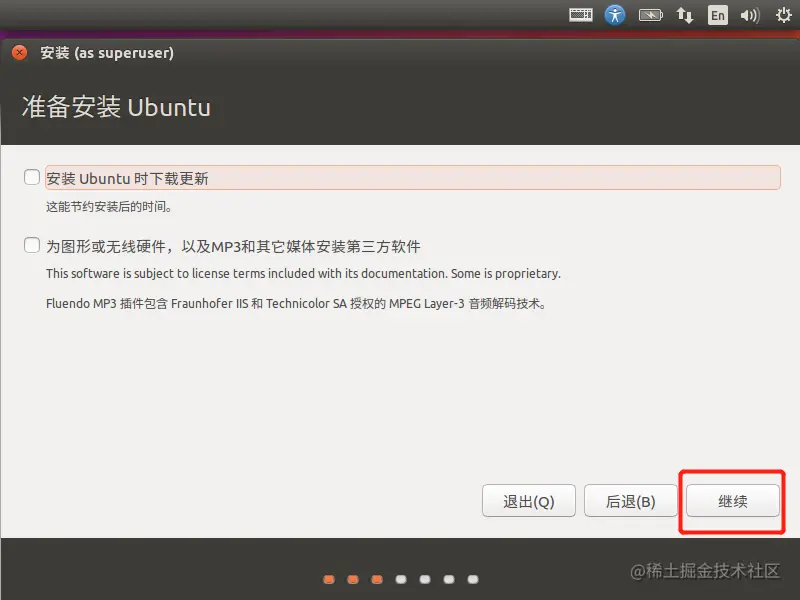Screen dimensions: 800x600
Task: Open the keyboard indicator in top panel
Action: pos(581,15)
